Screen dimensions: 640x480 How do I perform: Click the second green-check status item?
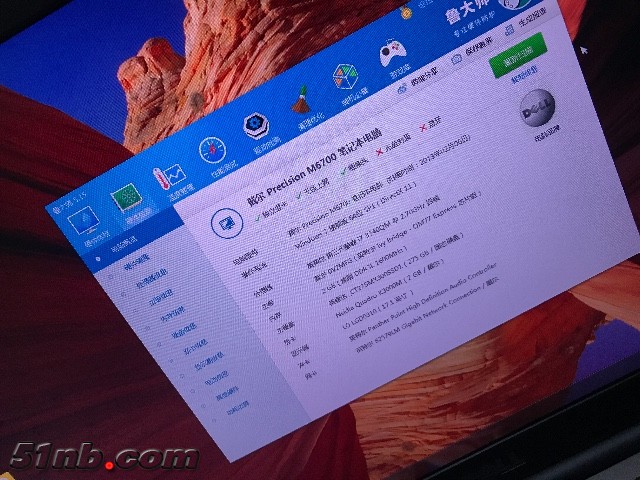312,188
